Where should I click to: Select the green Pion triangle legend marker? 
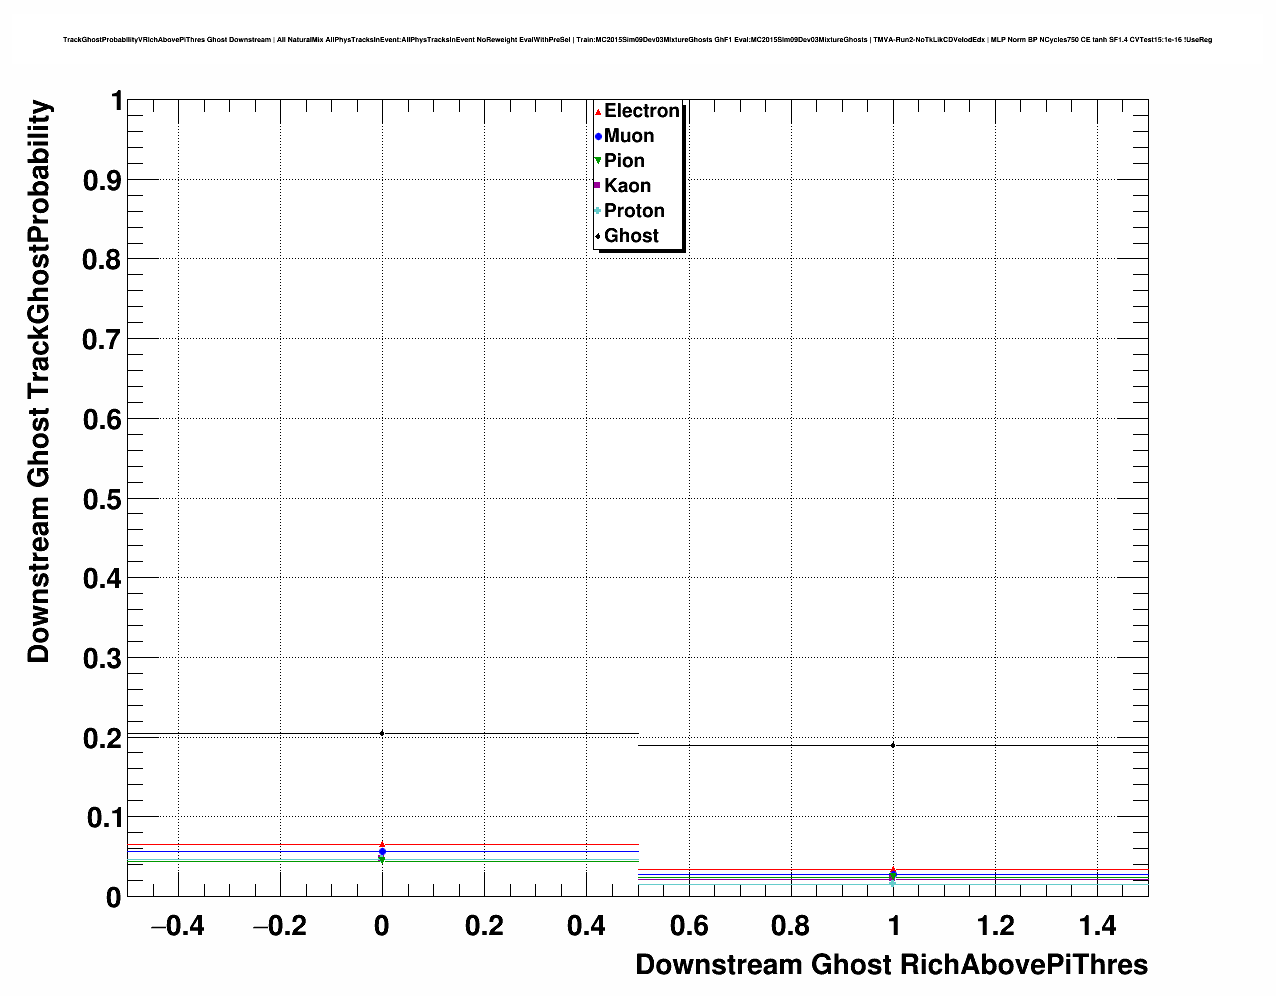point(598,161)
